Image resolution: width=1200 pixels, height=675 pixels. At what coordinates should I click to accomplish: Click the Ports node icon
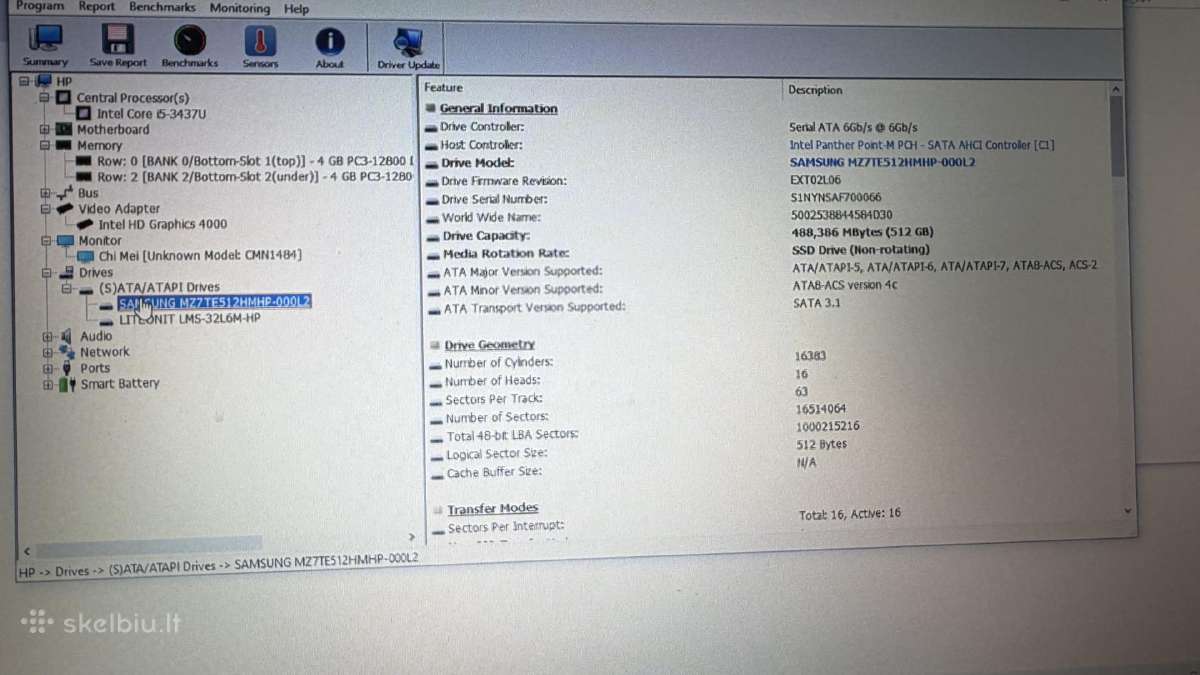[67, 368]
